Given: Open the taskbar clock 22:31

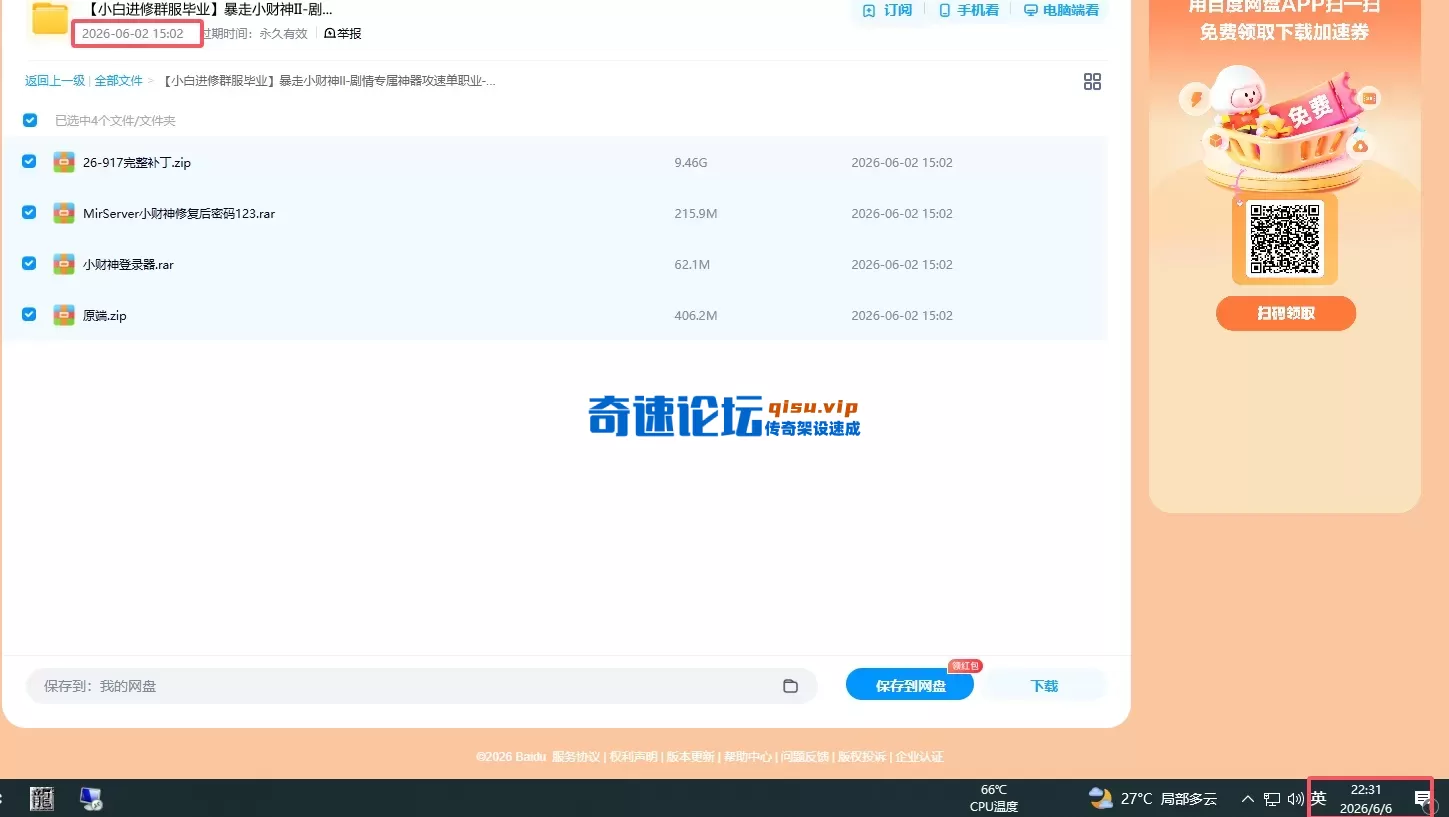Looking at the screenshot, I should pos(1366,798).
